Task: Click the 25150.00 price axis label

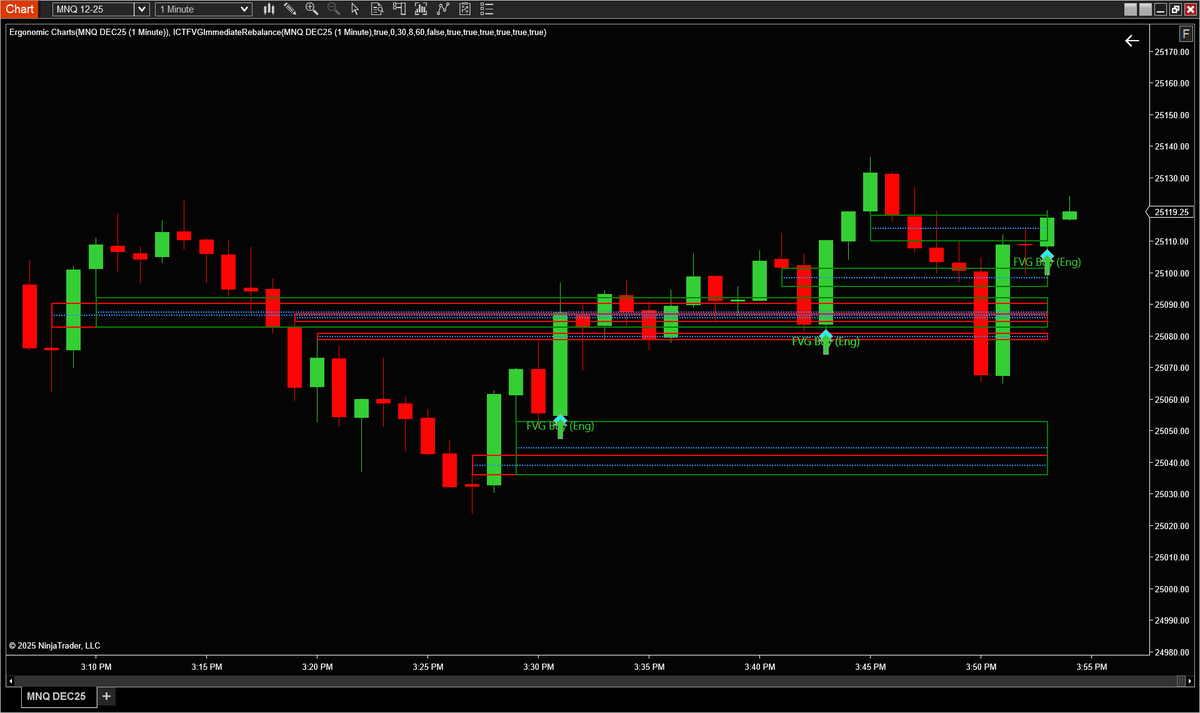Action: tap(1171, 115)
